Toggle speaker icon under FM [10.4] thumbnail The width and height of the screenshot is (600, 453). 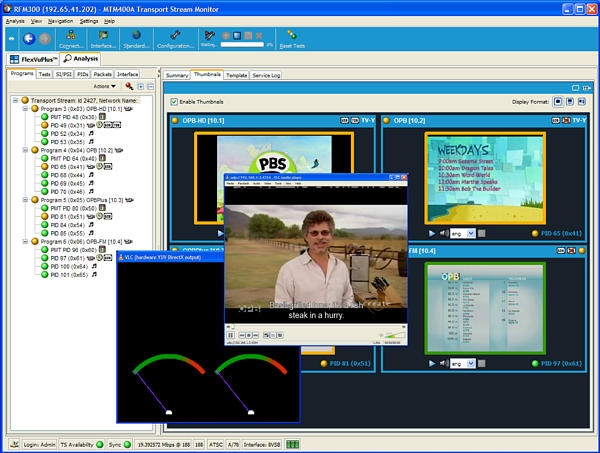[x=443, y=363]
